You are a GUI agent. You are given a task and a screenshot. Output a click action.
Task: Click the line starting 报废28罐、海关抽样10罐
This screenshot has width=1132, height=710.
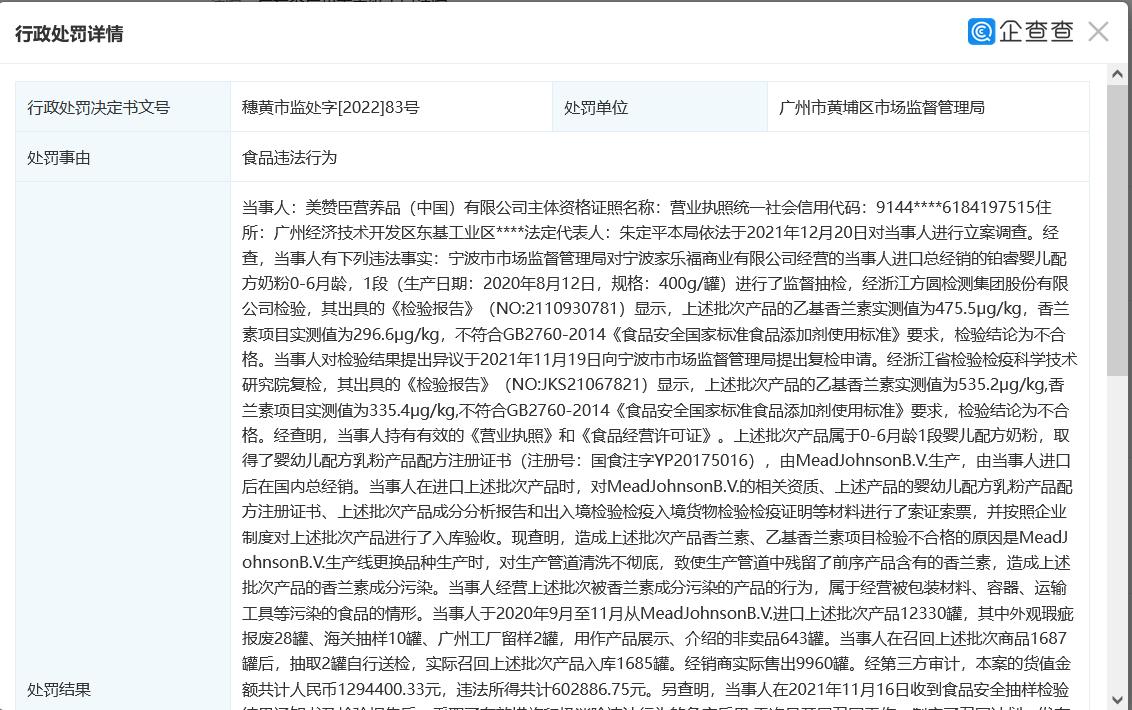pos(654,638)
